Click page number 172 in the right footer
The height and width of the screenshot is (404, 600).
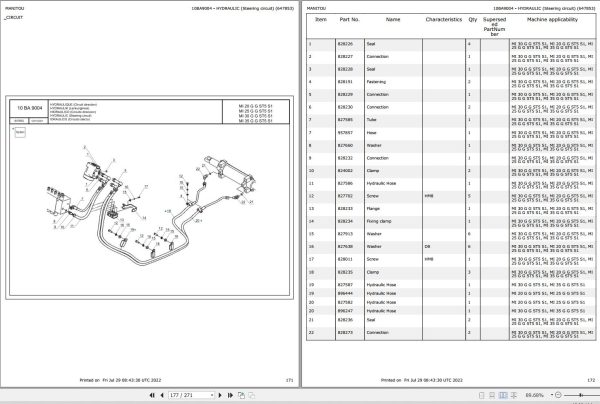[591, 380]
